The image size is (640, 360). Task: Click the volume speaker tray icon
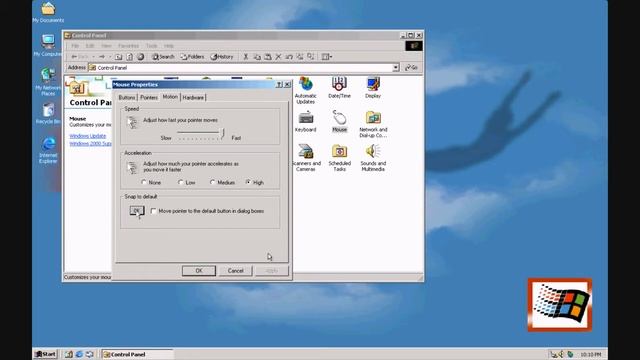click(561, 354)
